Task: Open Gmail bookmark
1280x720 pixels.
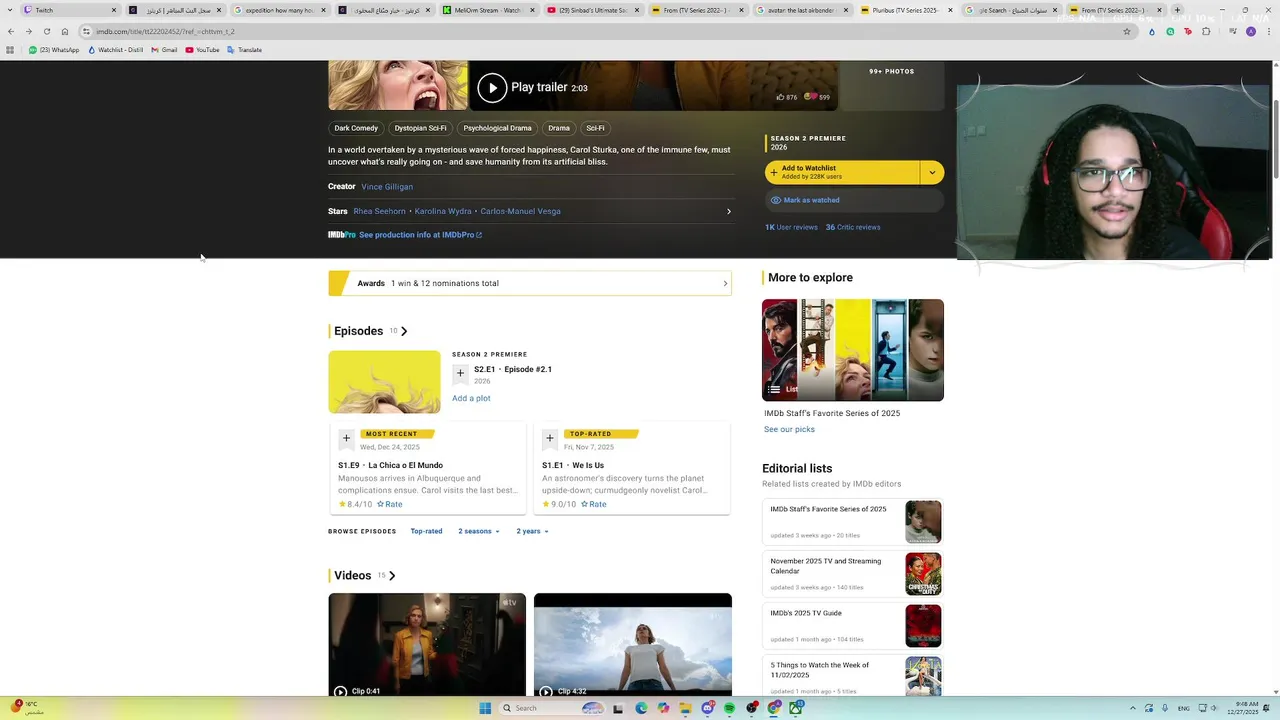Action: click(x=164, y=50)
